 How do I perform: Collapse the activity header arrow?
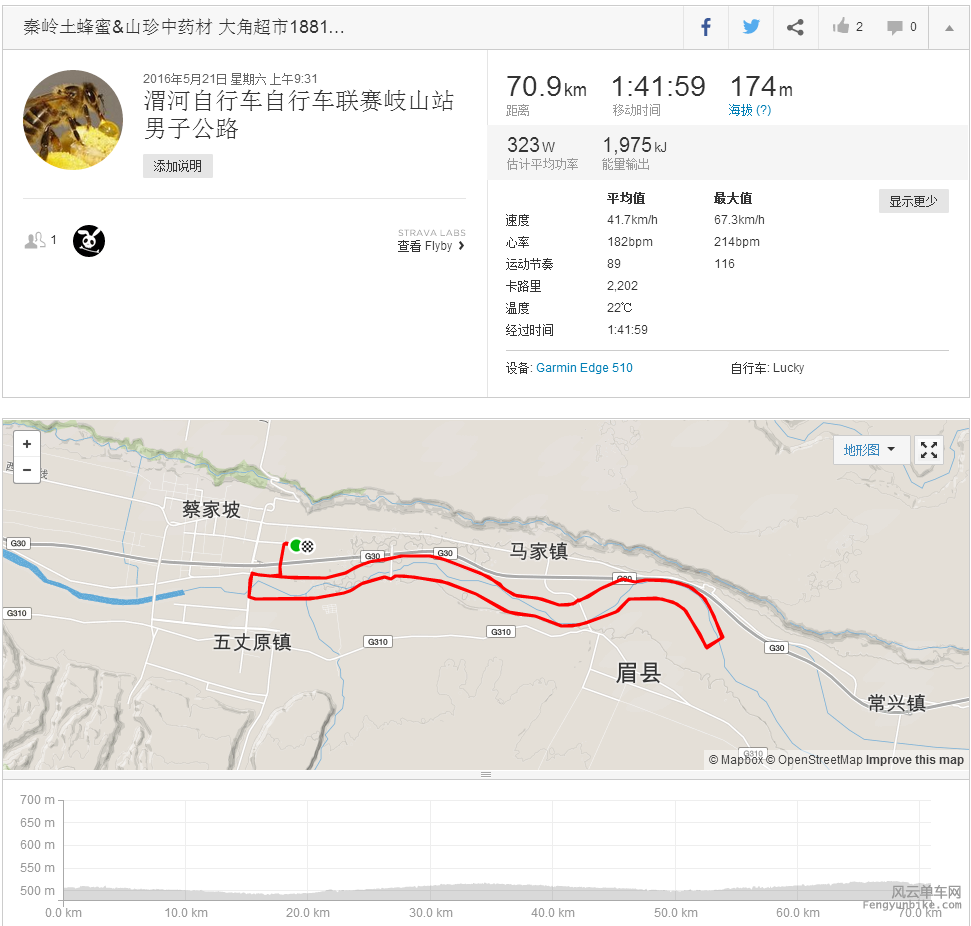949,28
